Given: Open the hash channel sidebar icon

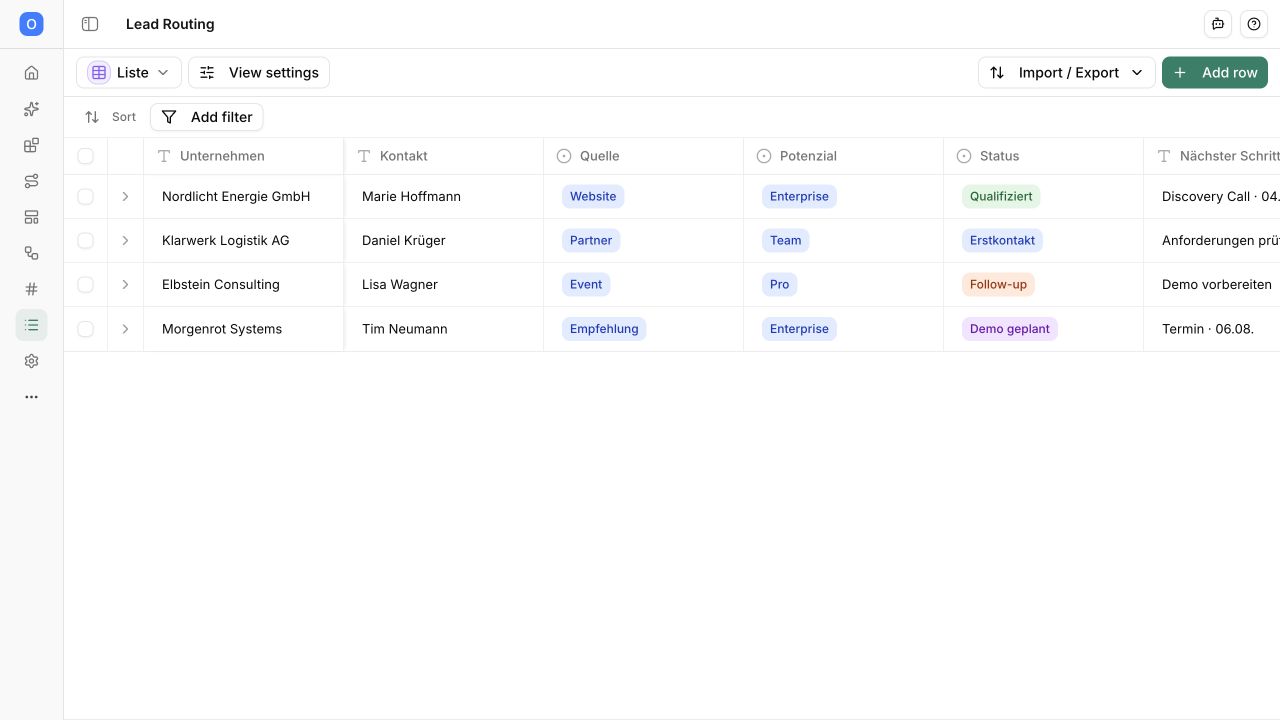Looking at the screenshot, I should coord(31,289).
